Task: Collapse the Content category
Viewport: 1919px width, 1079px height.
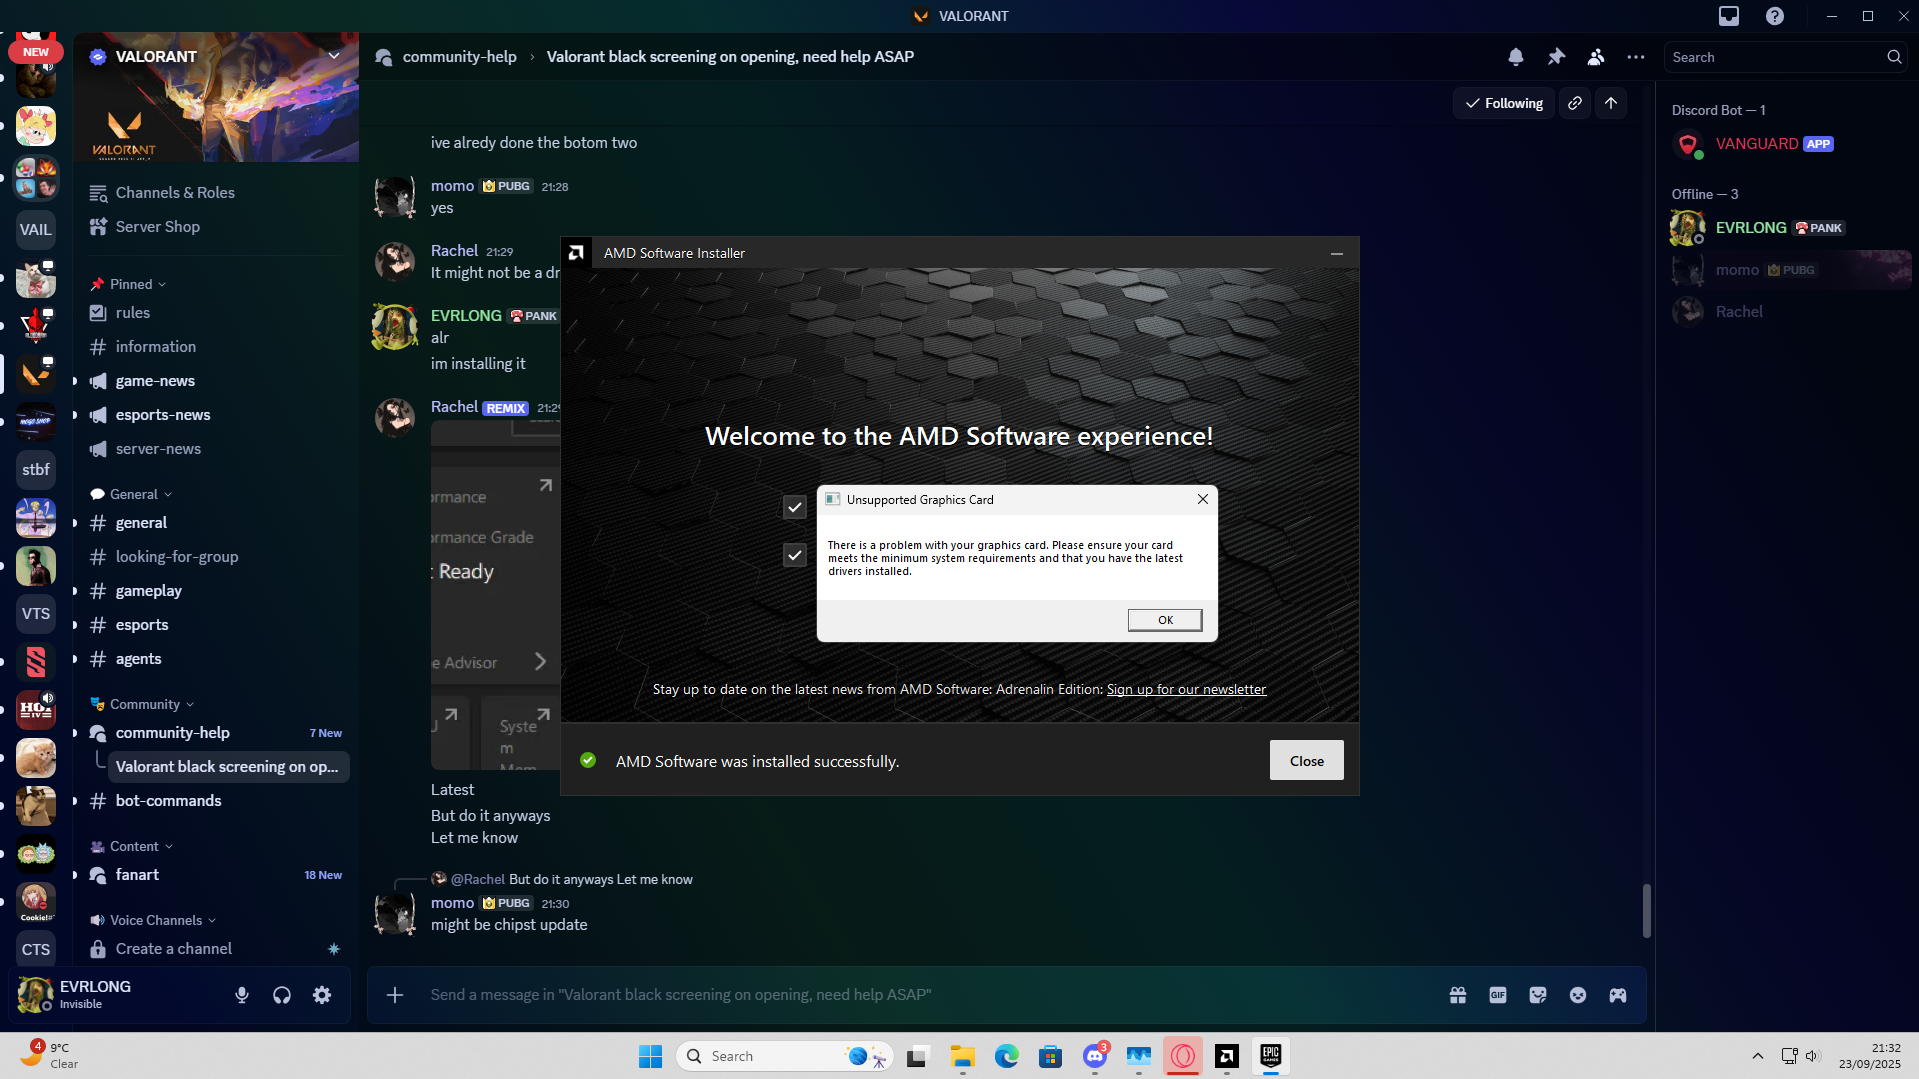Action: pyautogui.click(x=132, y=846)
